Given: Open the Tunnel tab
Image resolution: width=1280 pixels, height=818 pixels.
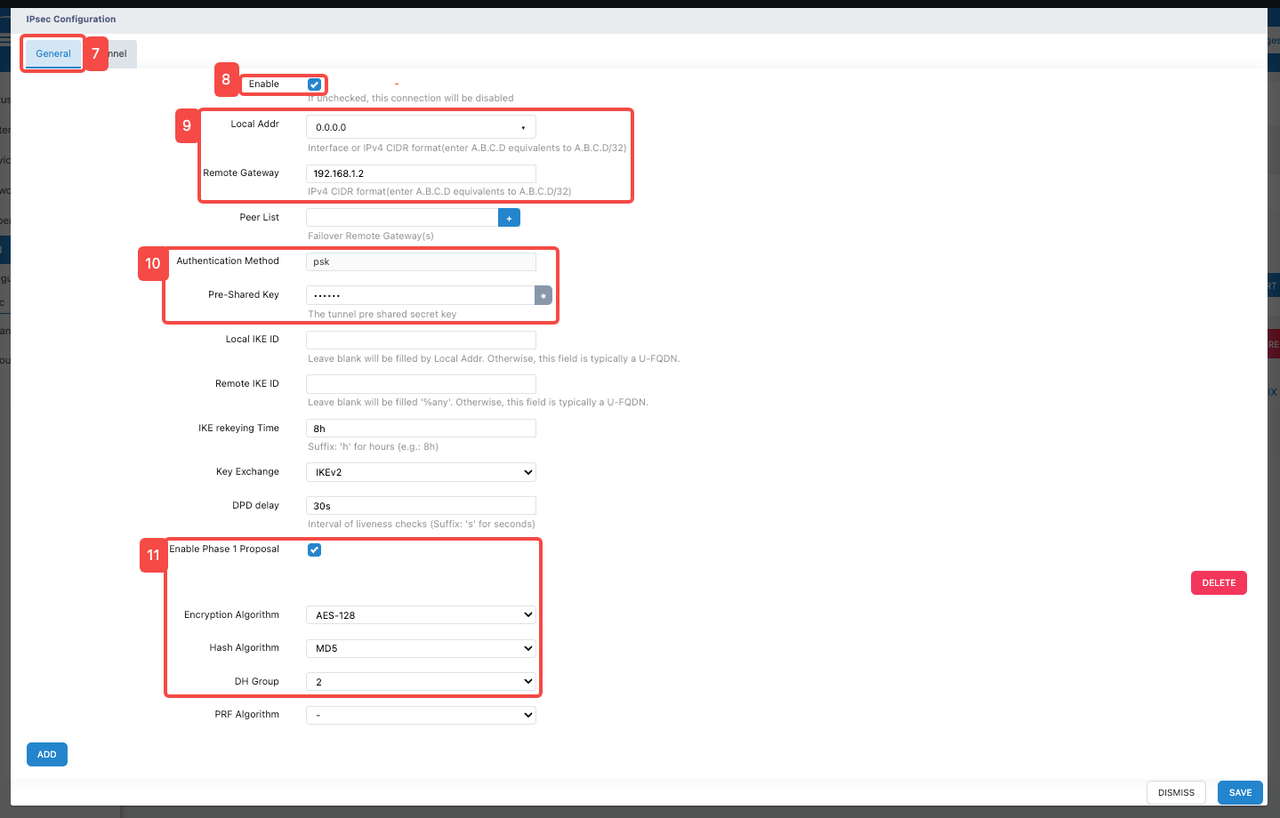Looking at the screenshot, I should [122, 54].
